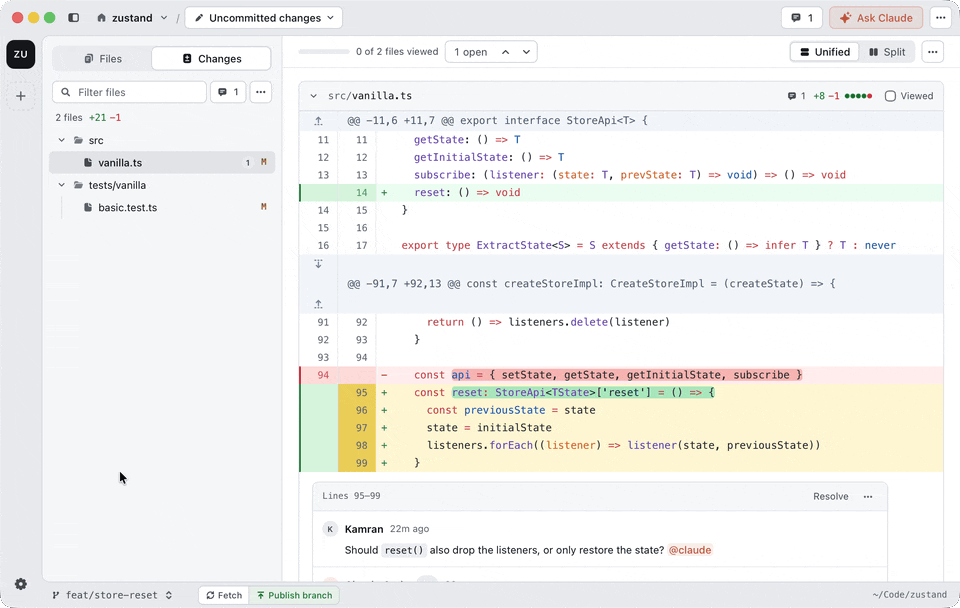Click the Fetch button
The height and width of the screenshot is (608, 960).
(224, 595)
